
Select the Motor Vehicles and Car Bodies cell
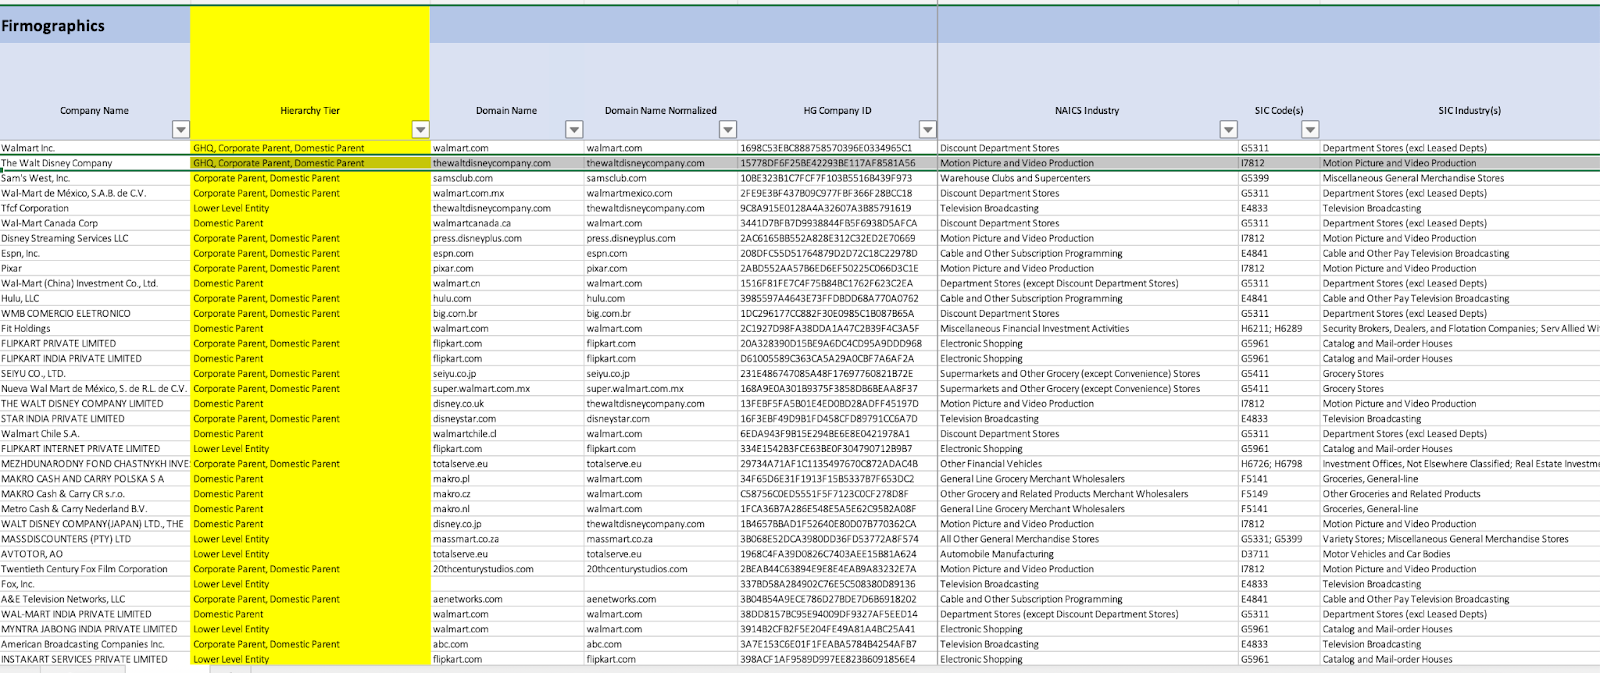click(1386, 554)
